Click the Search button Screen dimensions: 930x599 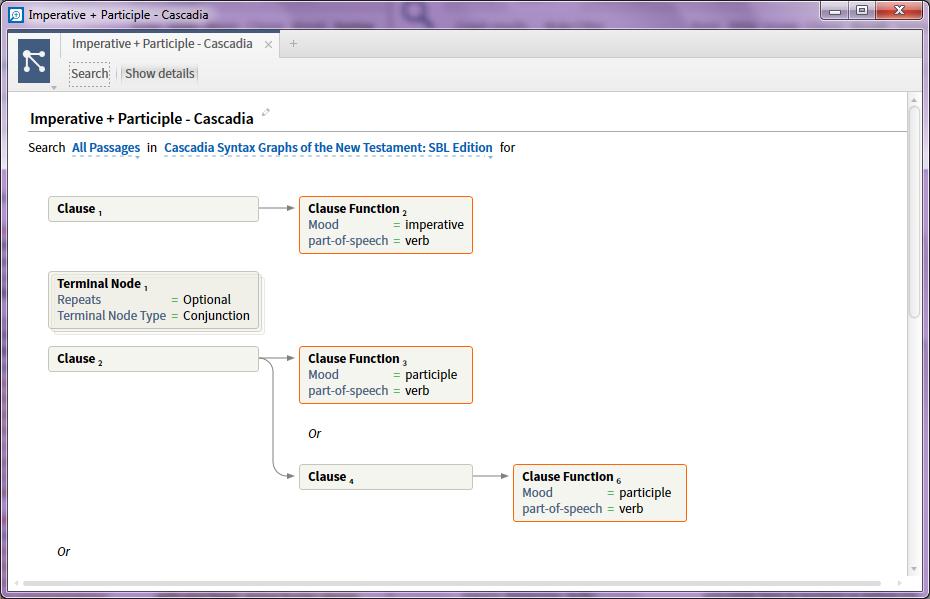pyautogui.click(x=89, y=73)
